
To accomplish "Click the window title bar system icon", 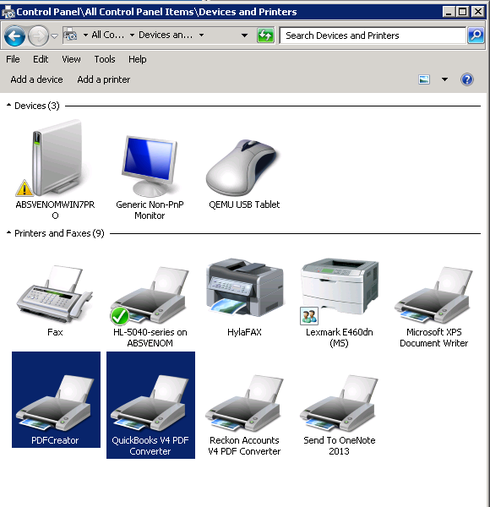I will tap(8, 12).
